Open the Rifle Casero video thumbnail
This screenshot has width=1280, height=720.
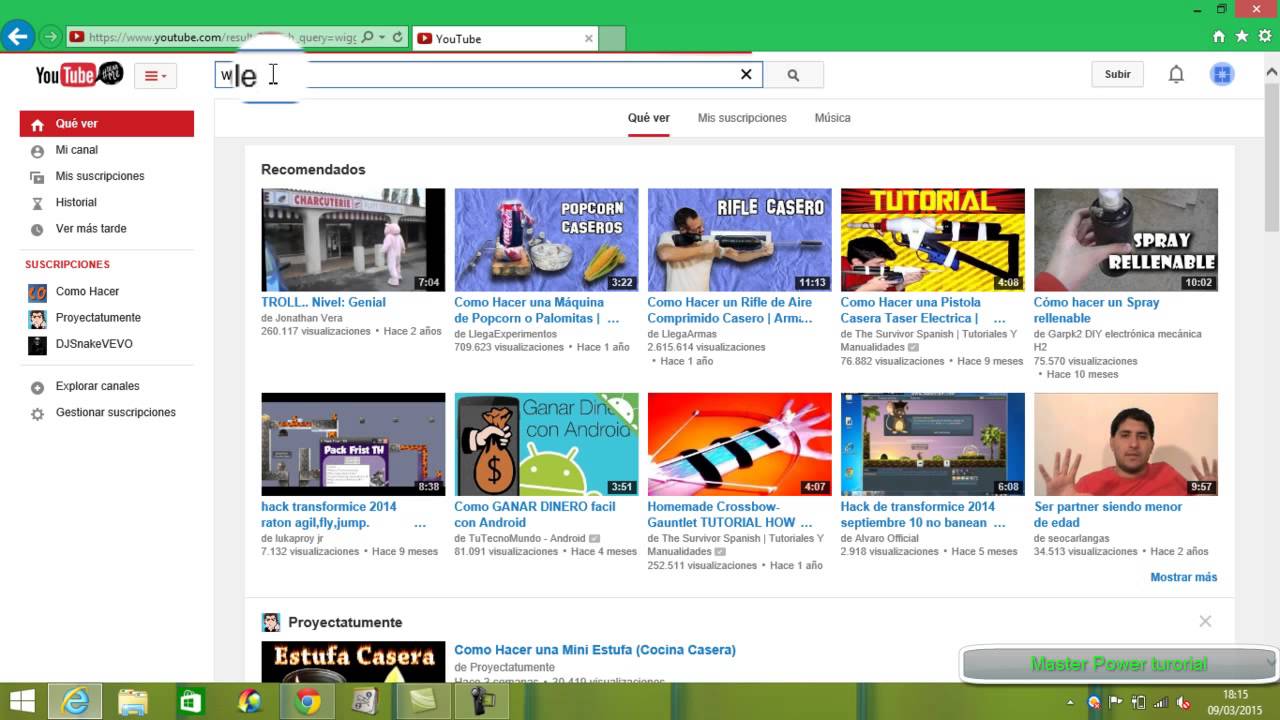click(739, 240)
